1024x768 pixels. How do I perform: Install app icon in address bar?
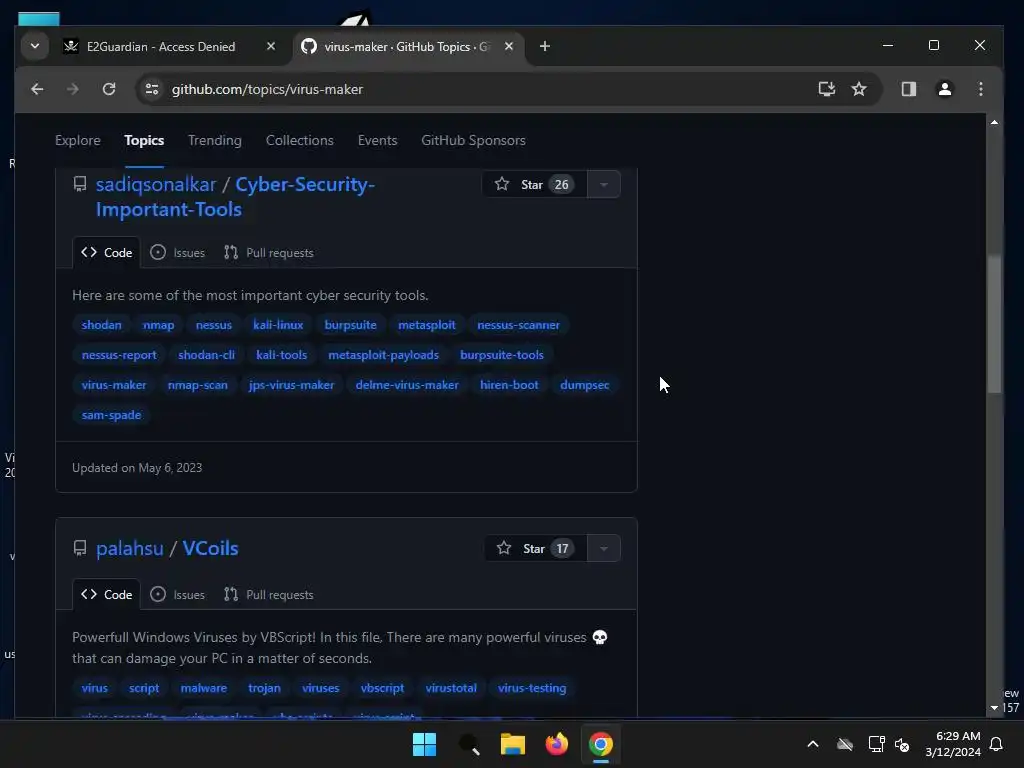(x=827, y=89)
